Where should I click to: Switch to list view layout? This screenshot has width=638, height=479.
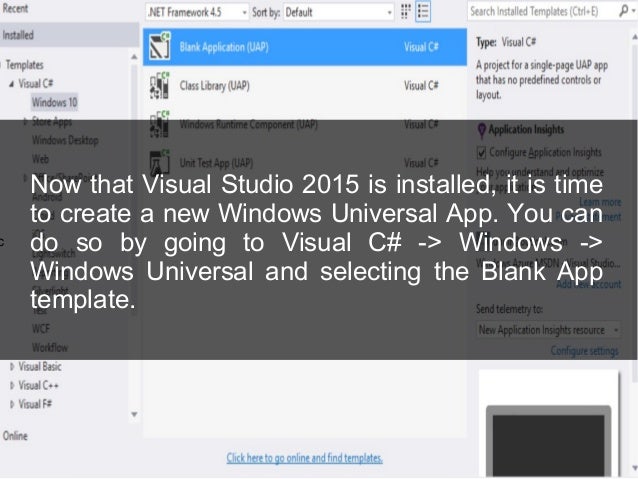coord(423,12)
